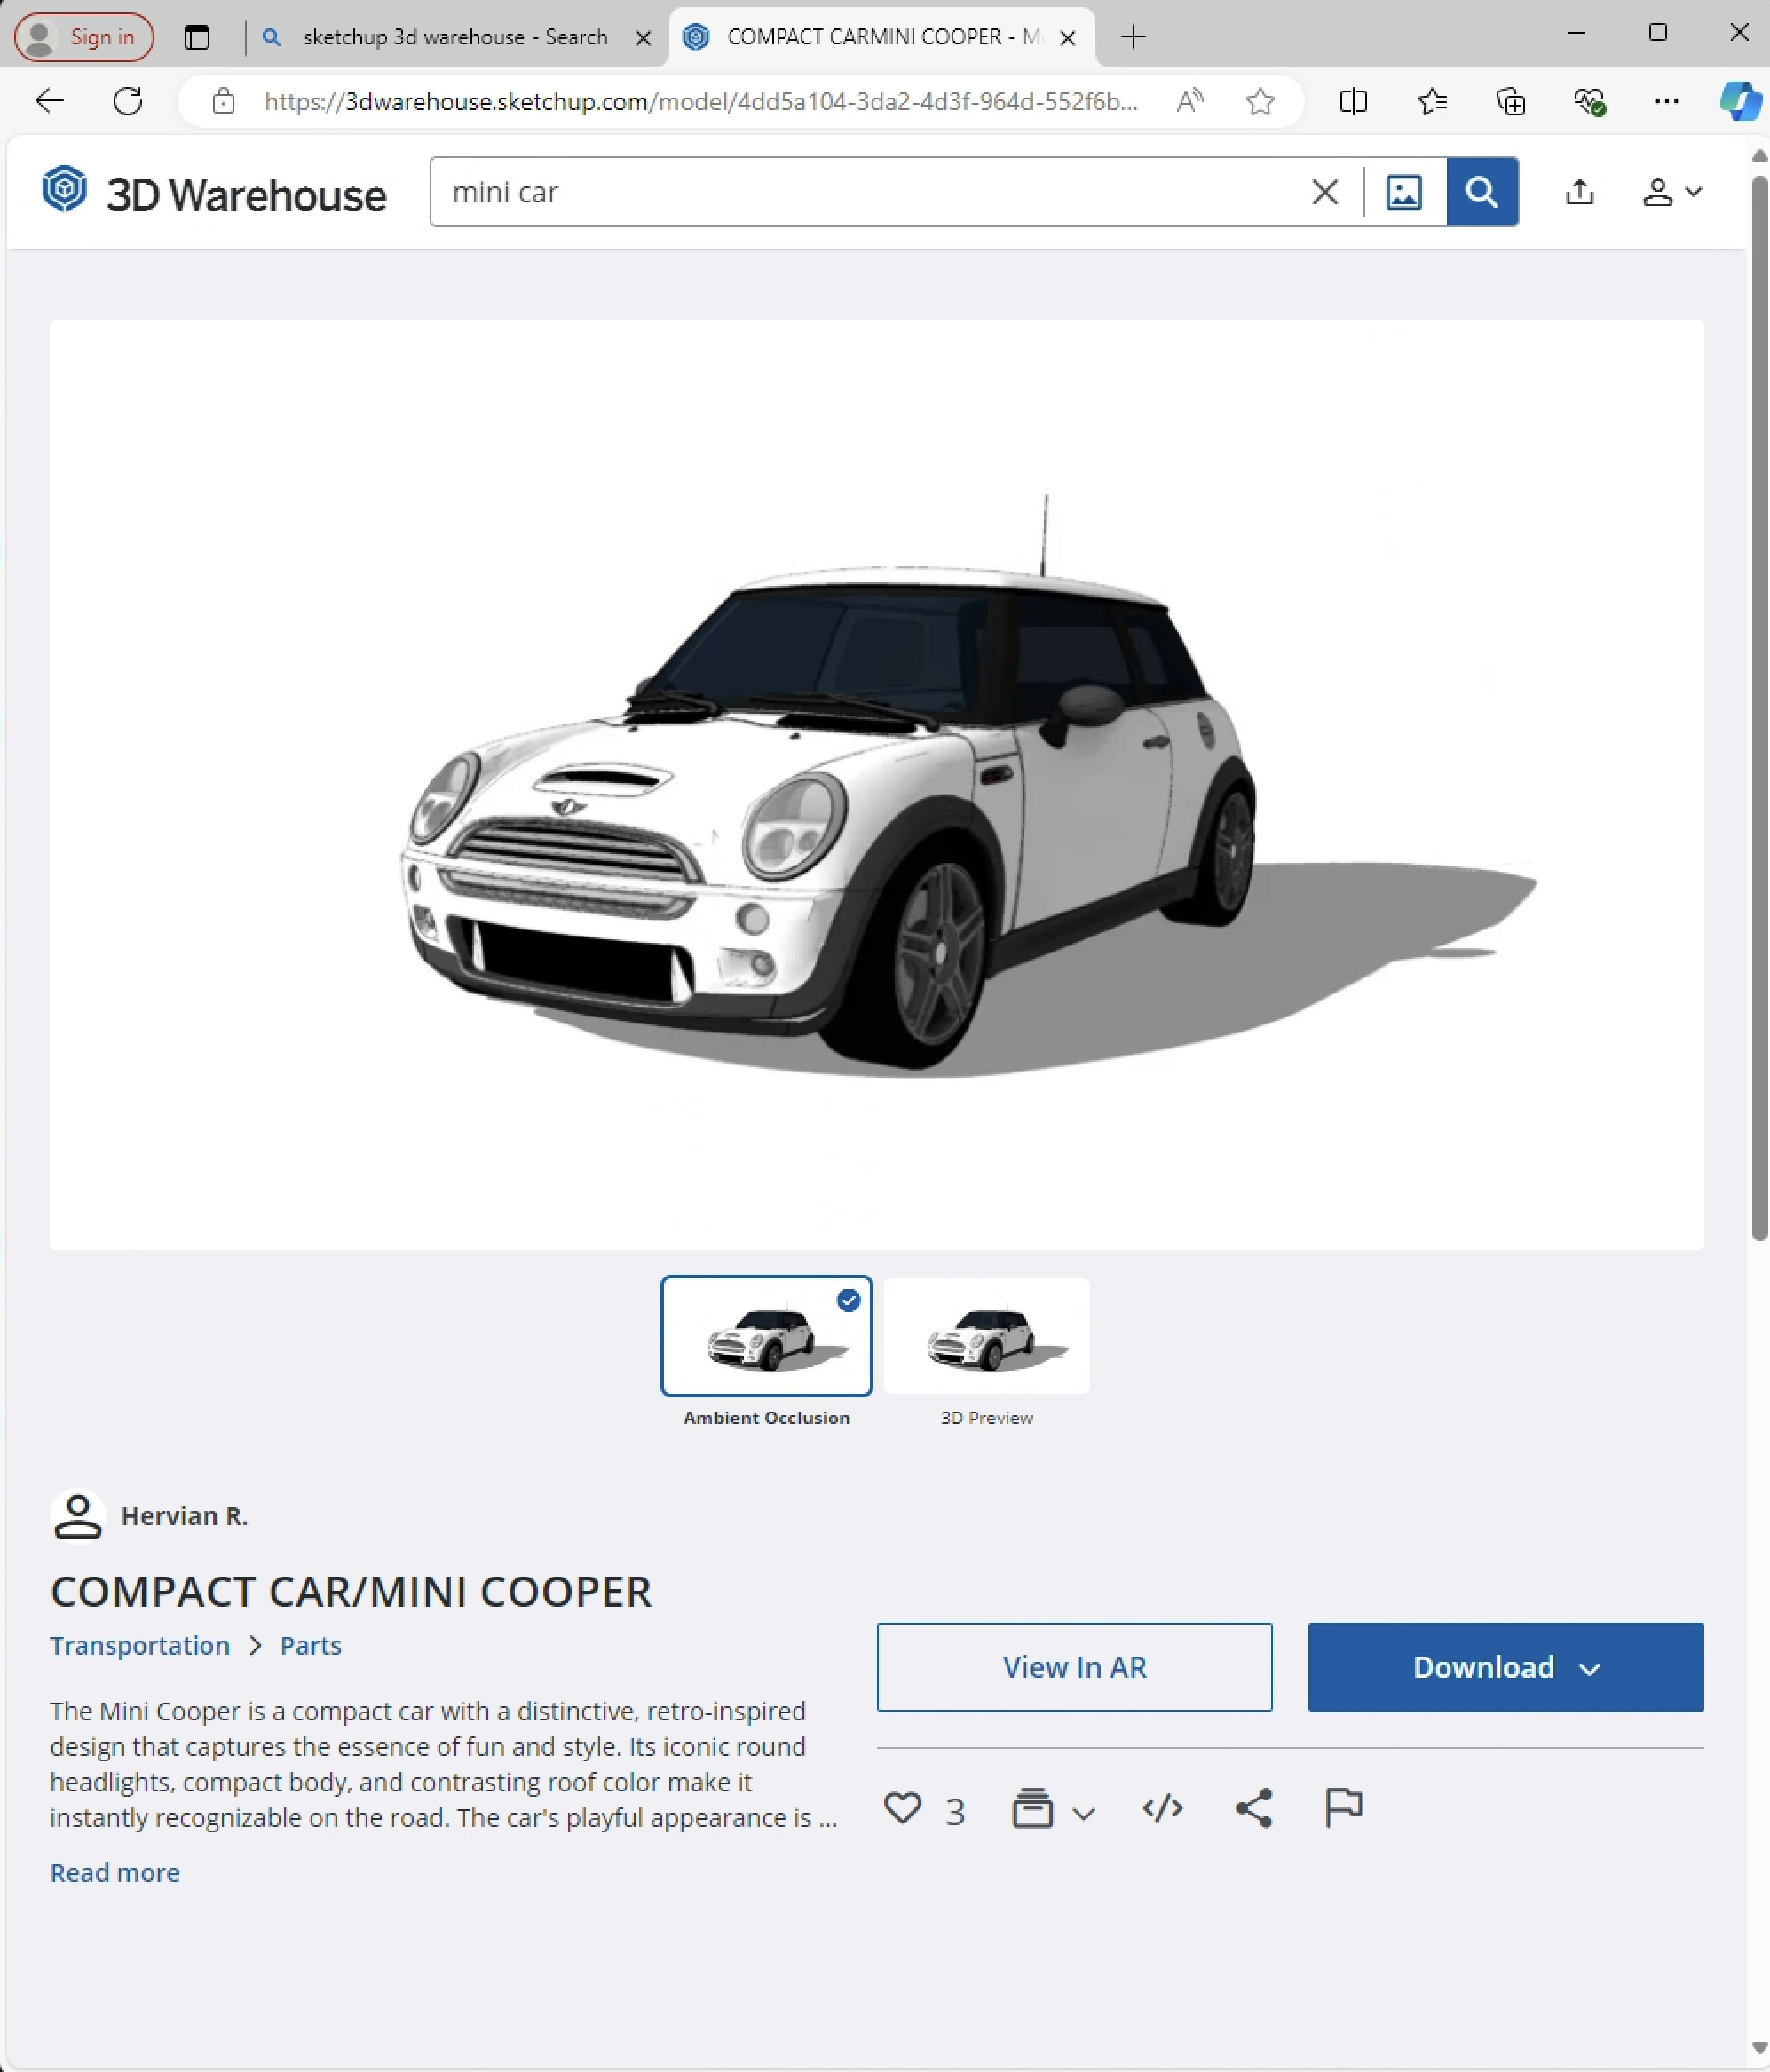The image size is (1770, 2072).
Task: Open the Transportation category link
Action: coord(140,1646)
